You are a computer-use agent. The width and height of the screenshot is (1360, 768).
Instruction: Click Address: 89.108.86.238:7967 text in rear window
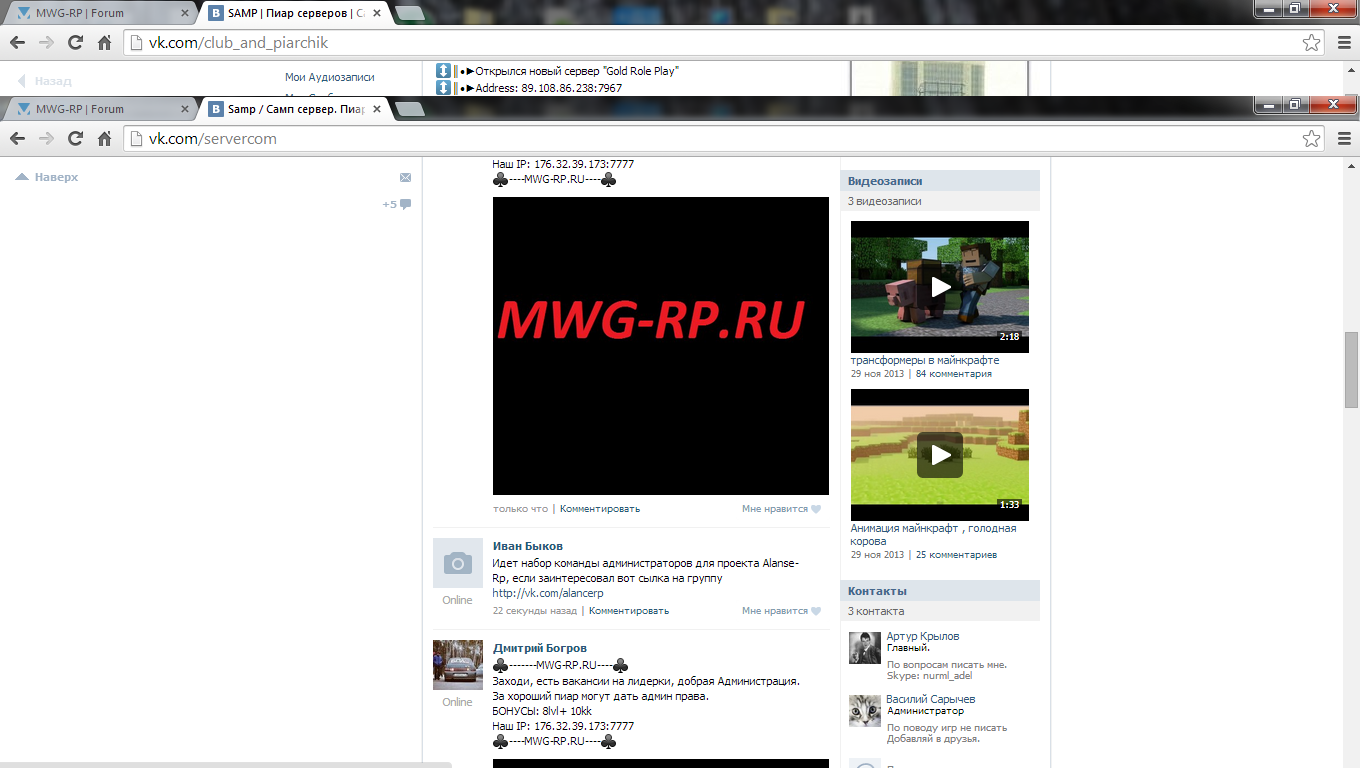(548, 89)
